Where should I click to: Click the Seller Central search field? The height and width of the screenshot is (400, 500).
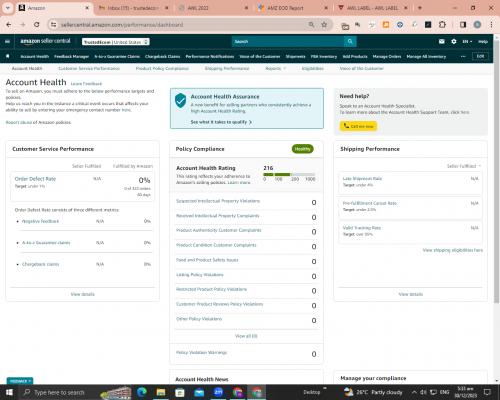[x=288, y=41]
